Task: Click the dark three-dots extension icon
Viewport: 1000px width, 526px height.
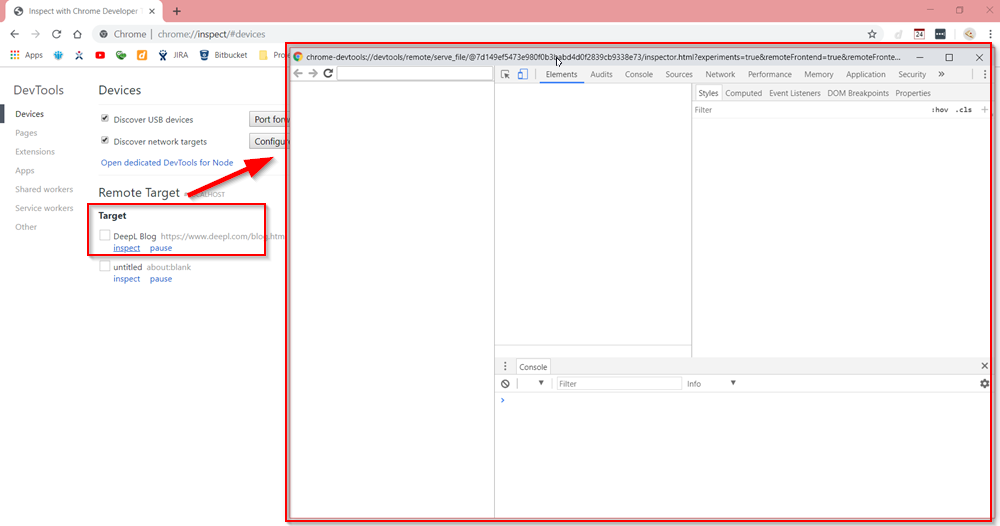Action: (x=940, y=34)
